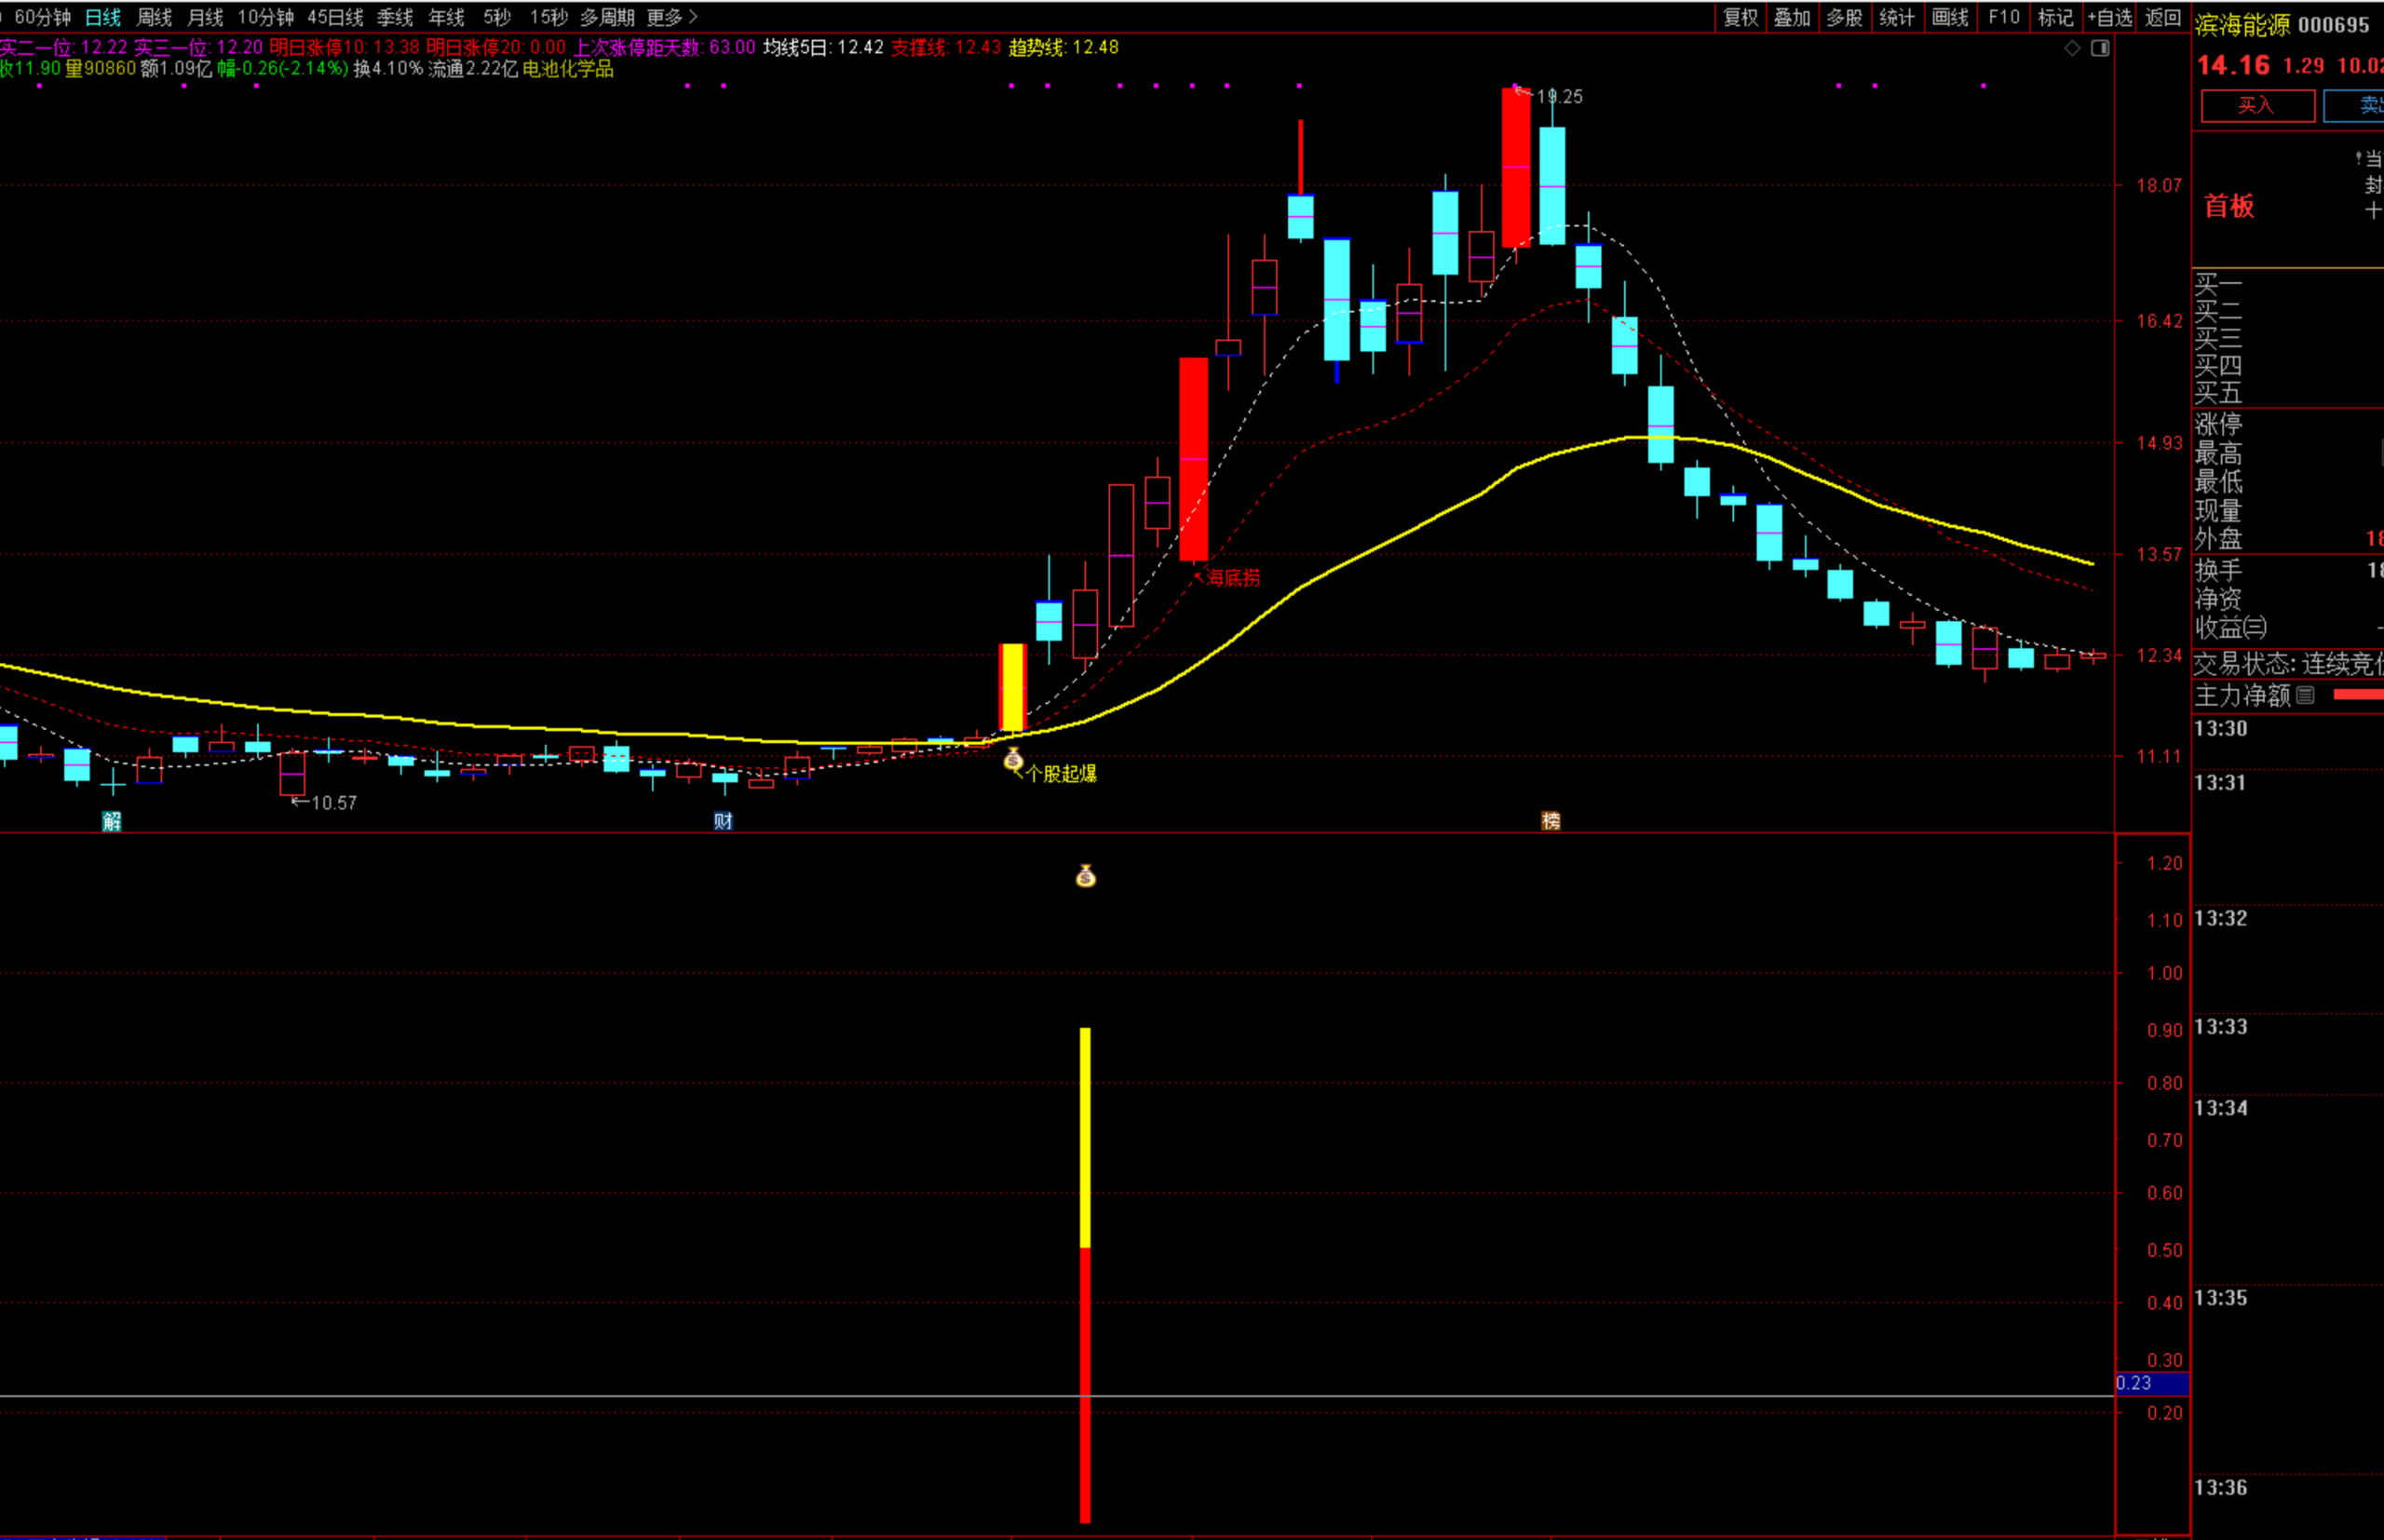Click the plus icon beside 首板 panel
The width and height of the screenshot is (2384, 1540).
click(2372, 210)
